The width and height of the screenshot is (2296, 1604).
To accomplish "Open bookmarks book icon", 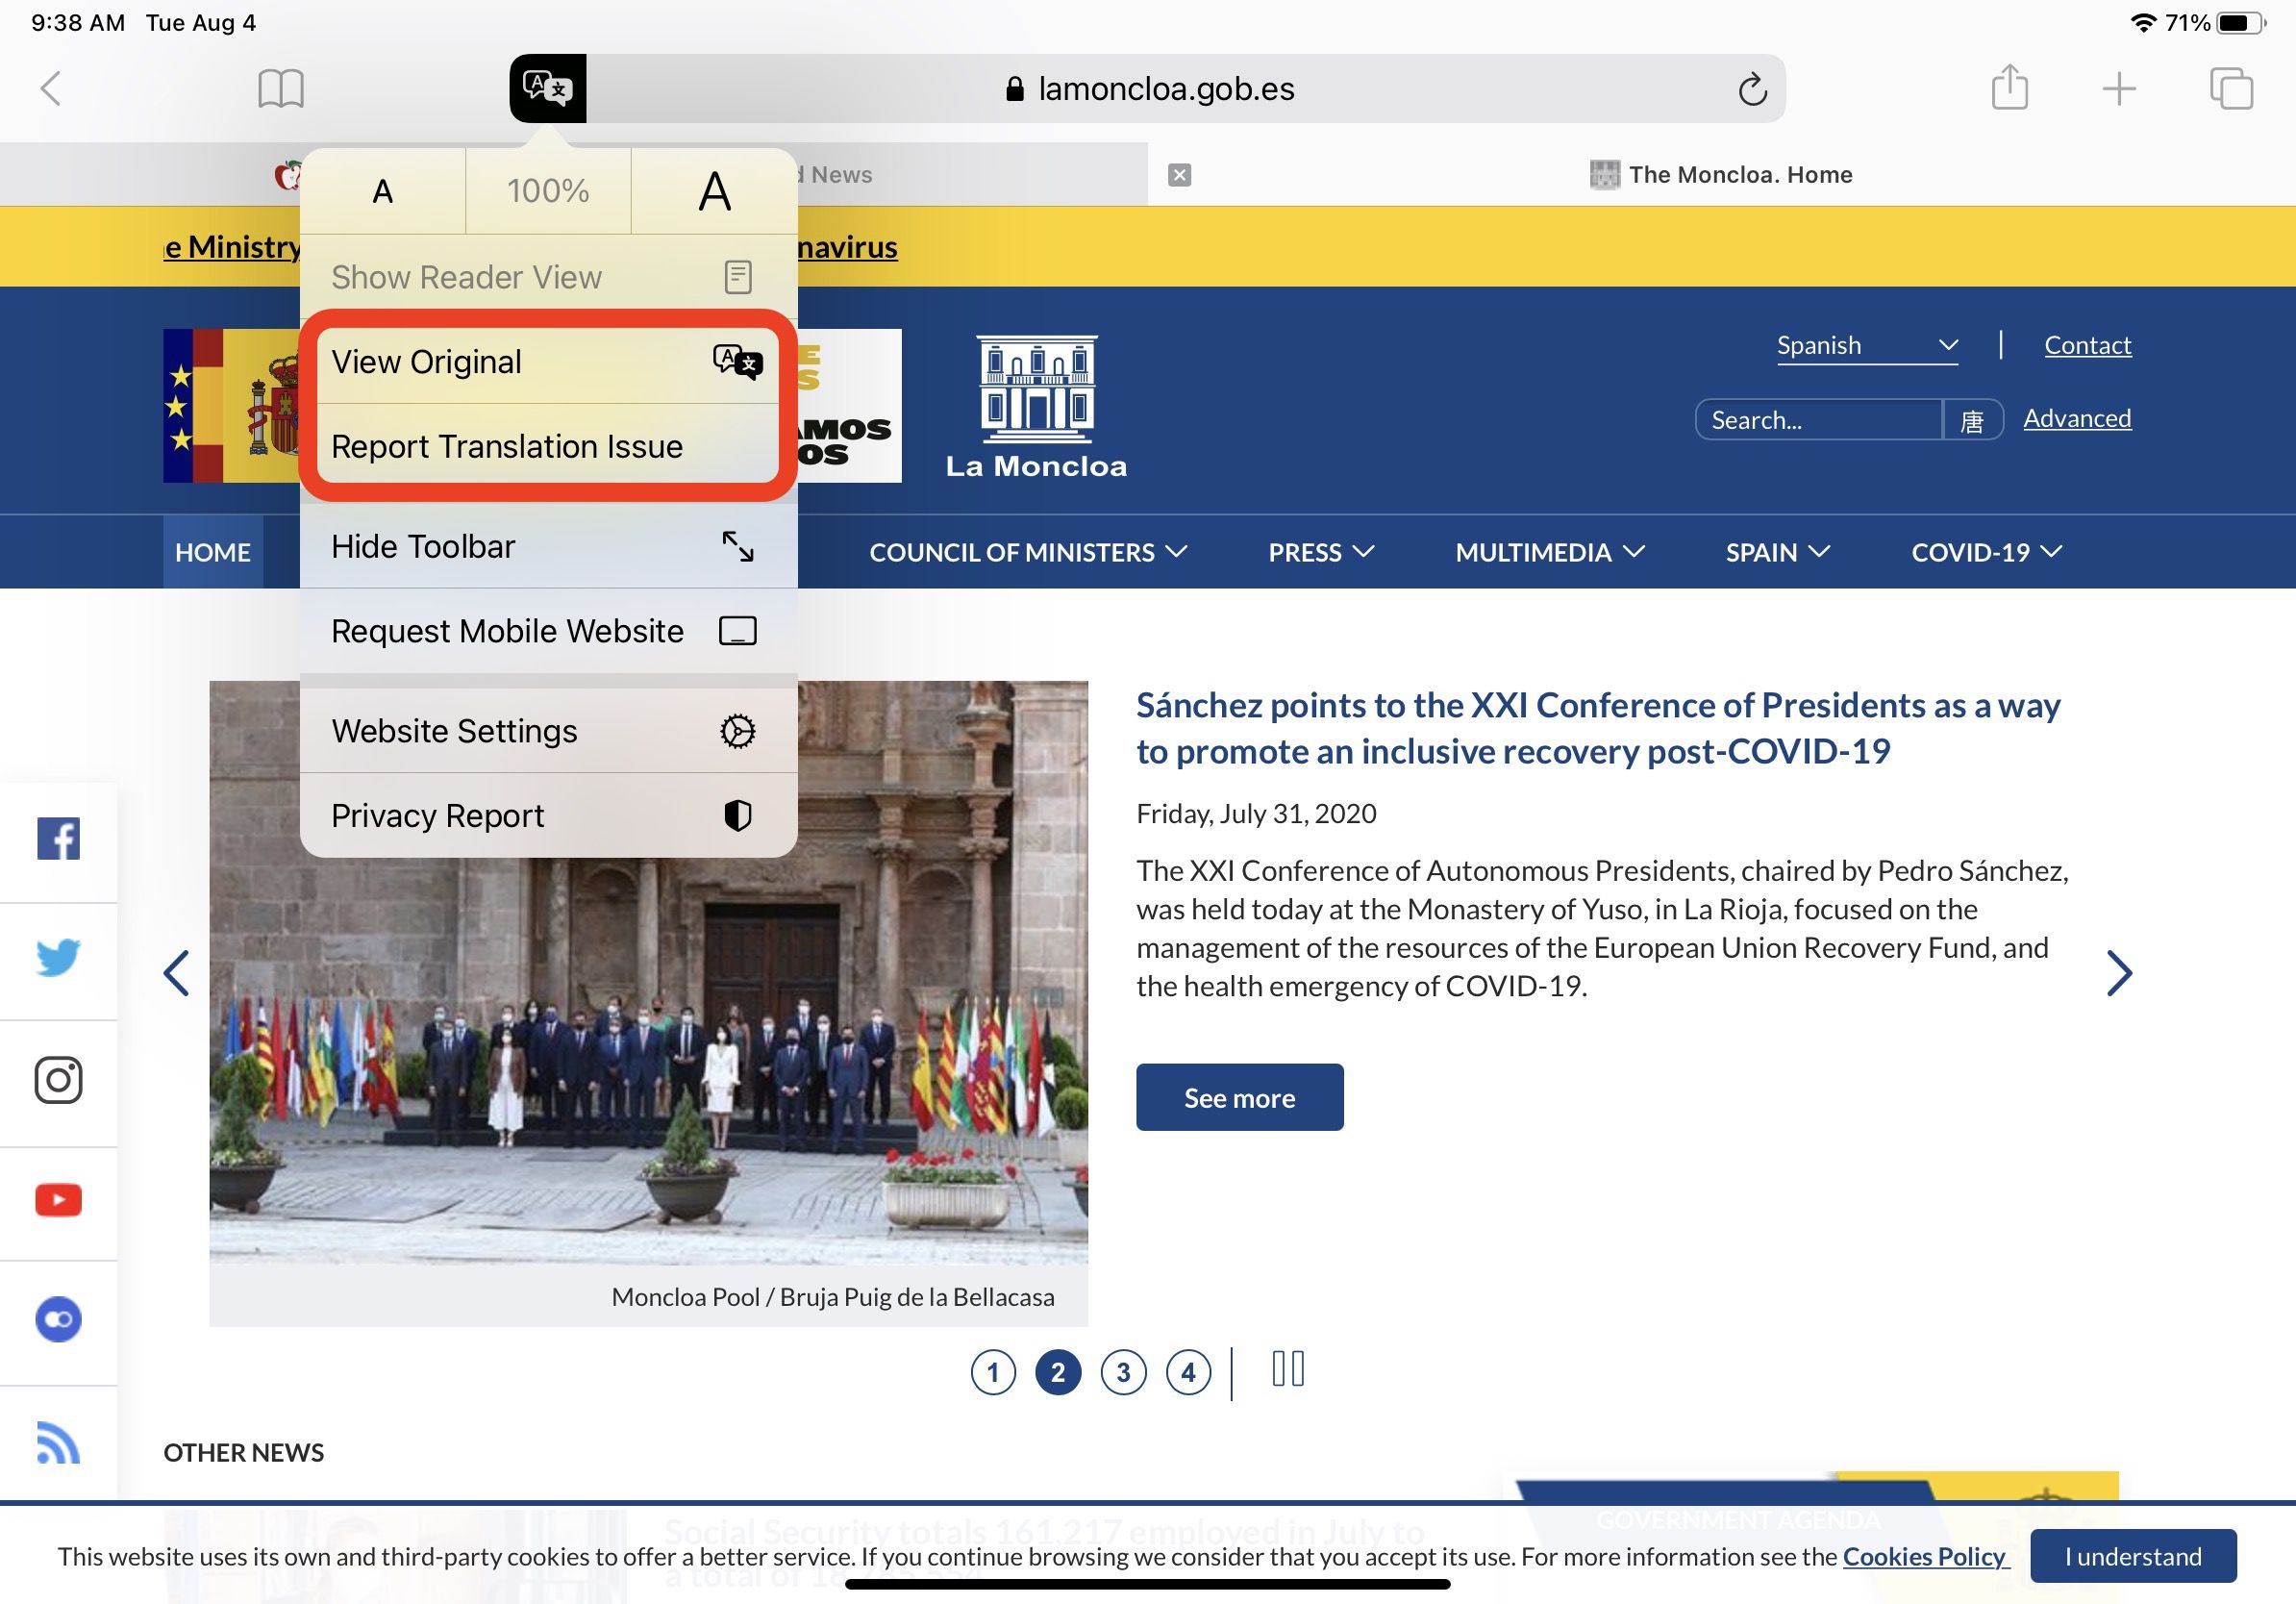I will tap(280, 88).
